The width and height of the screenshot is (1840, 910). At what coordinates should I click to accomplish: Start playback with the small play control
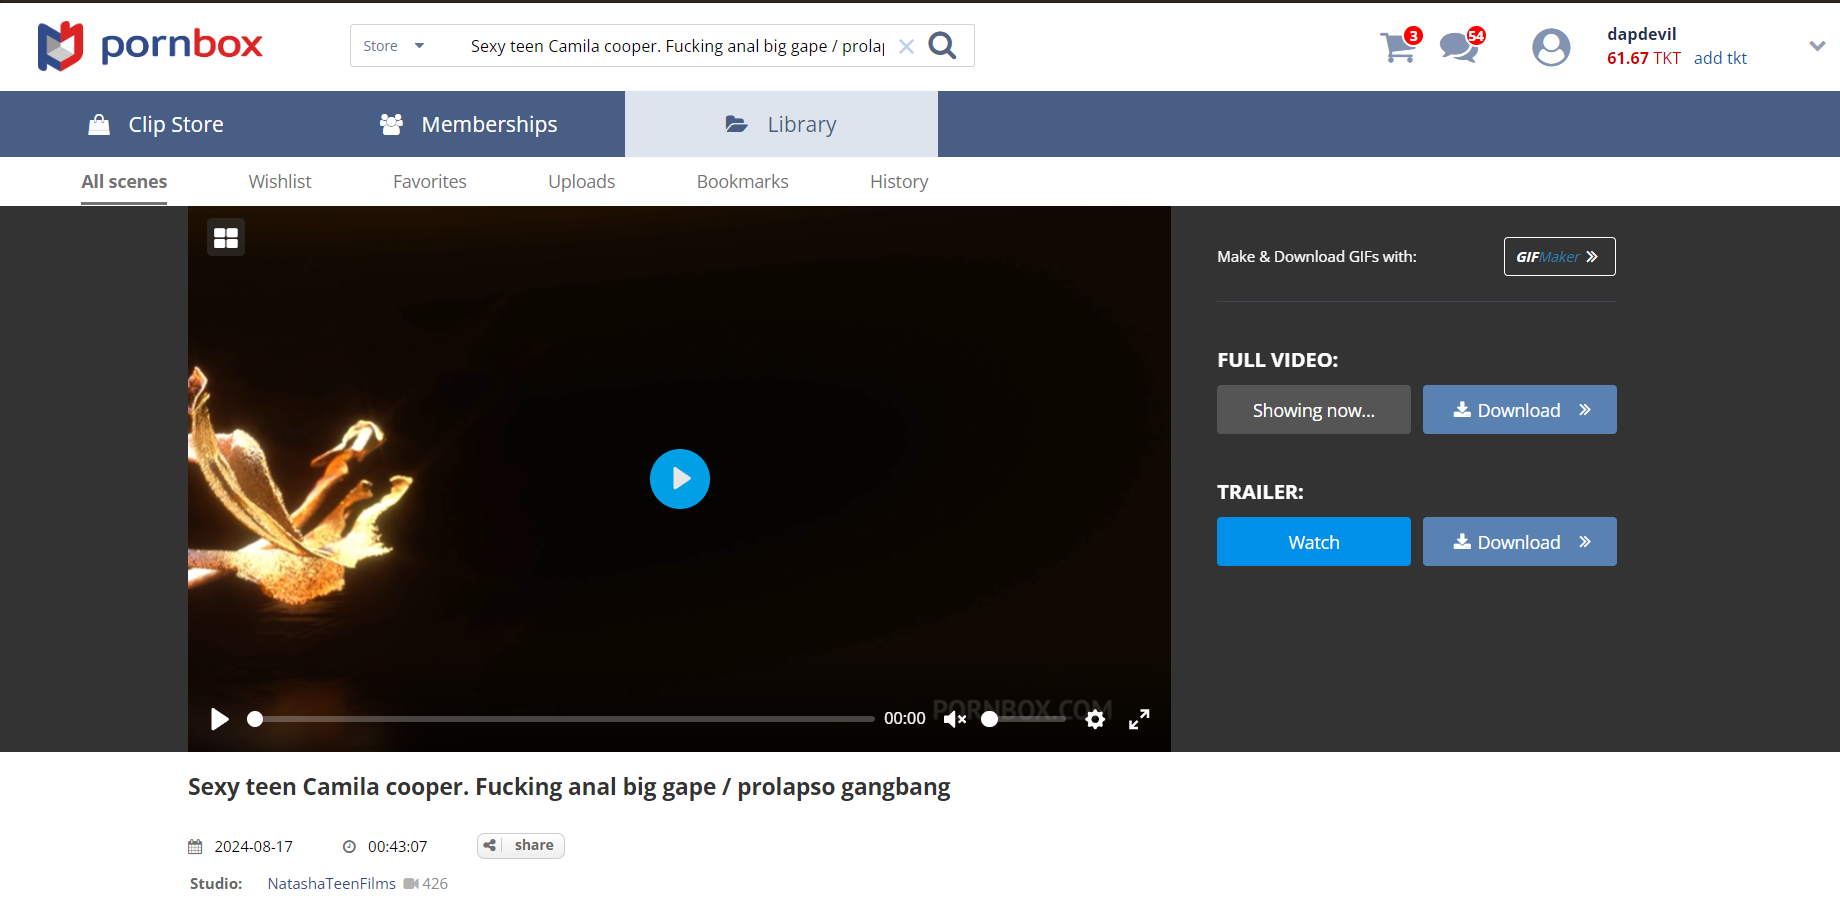click(220, 719)
